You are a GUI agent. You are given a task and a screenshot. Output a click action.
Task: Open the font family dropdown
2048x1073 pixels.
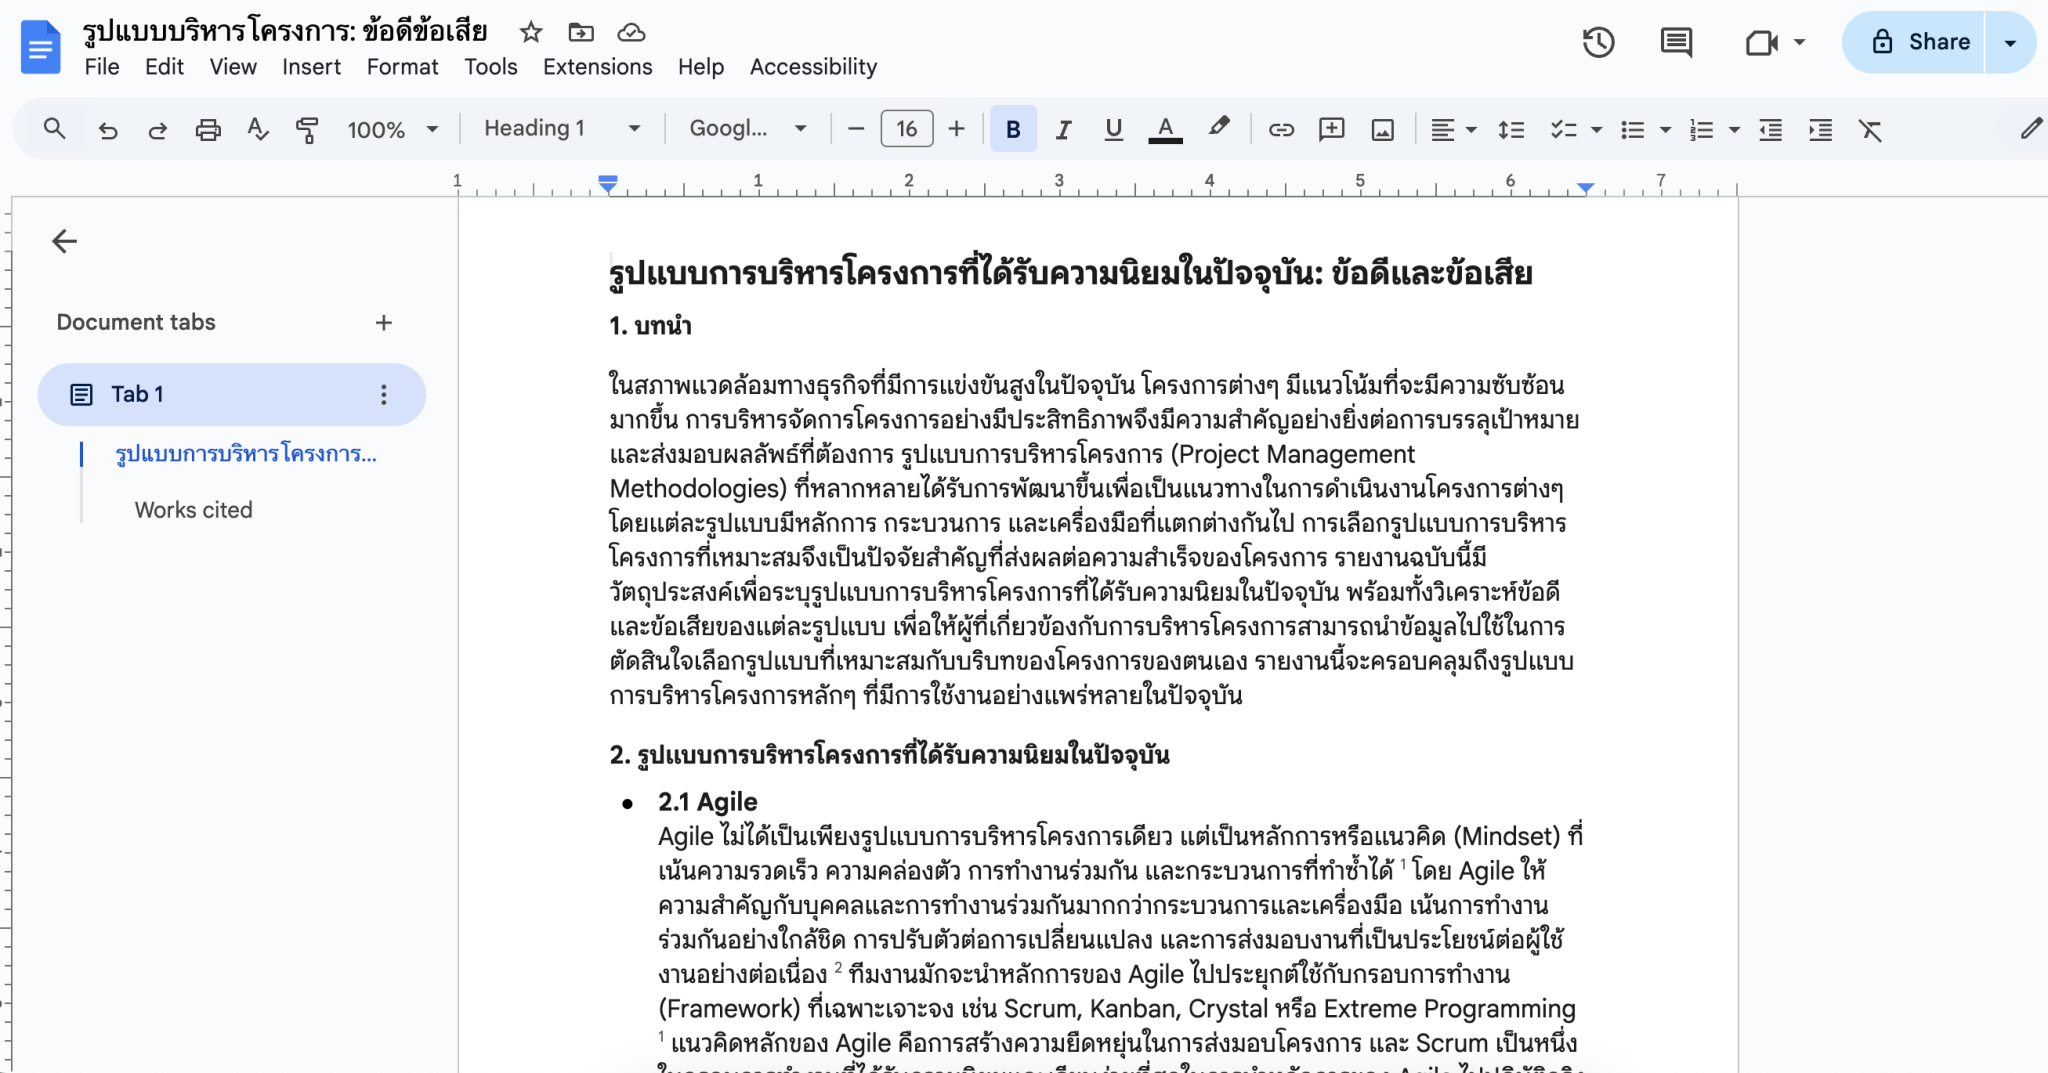click(x=747, y=129)
